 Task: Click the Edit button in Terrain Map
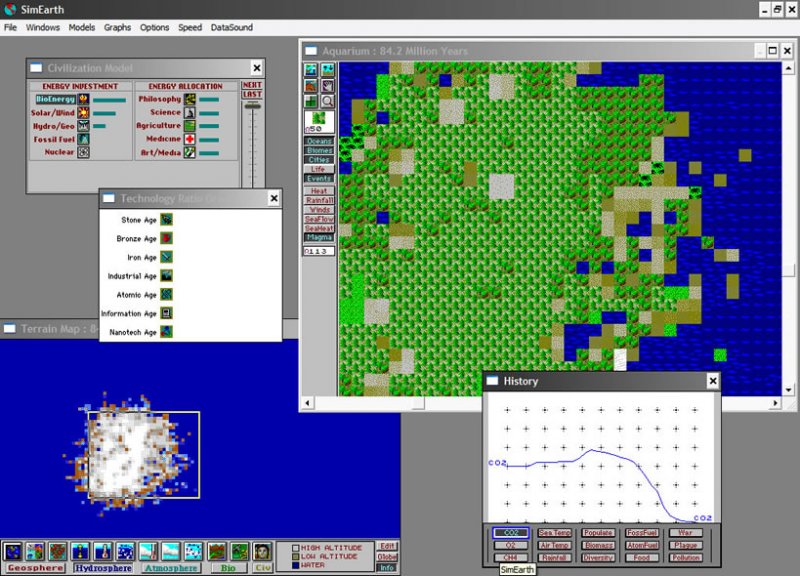point(387,546)
